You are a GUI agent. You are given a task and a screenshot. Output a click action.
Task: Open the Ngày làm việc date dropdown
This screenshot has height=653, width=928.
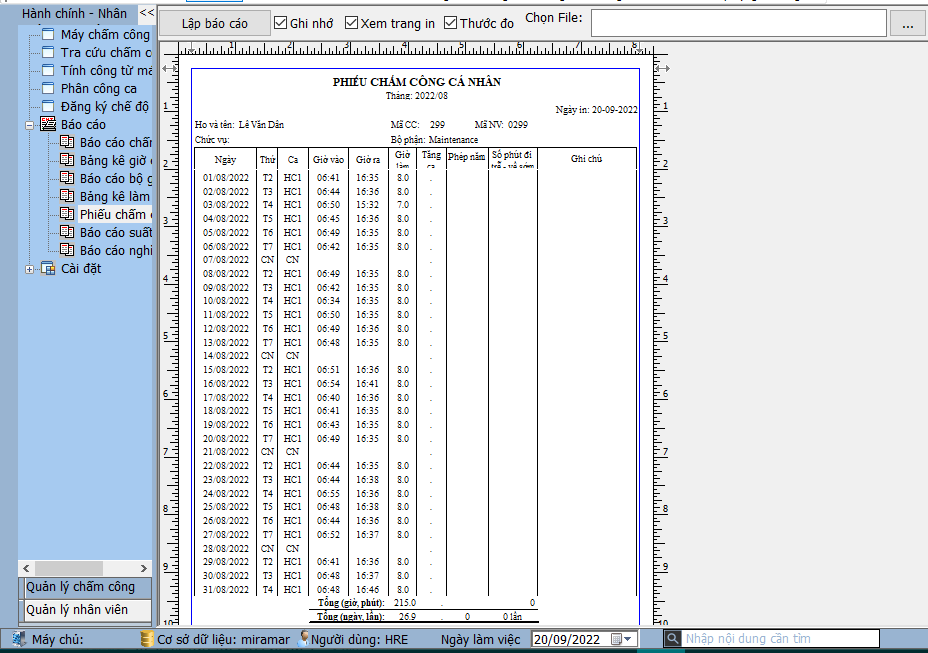tap(628, 639)
